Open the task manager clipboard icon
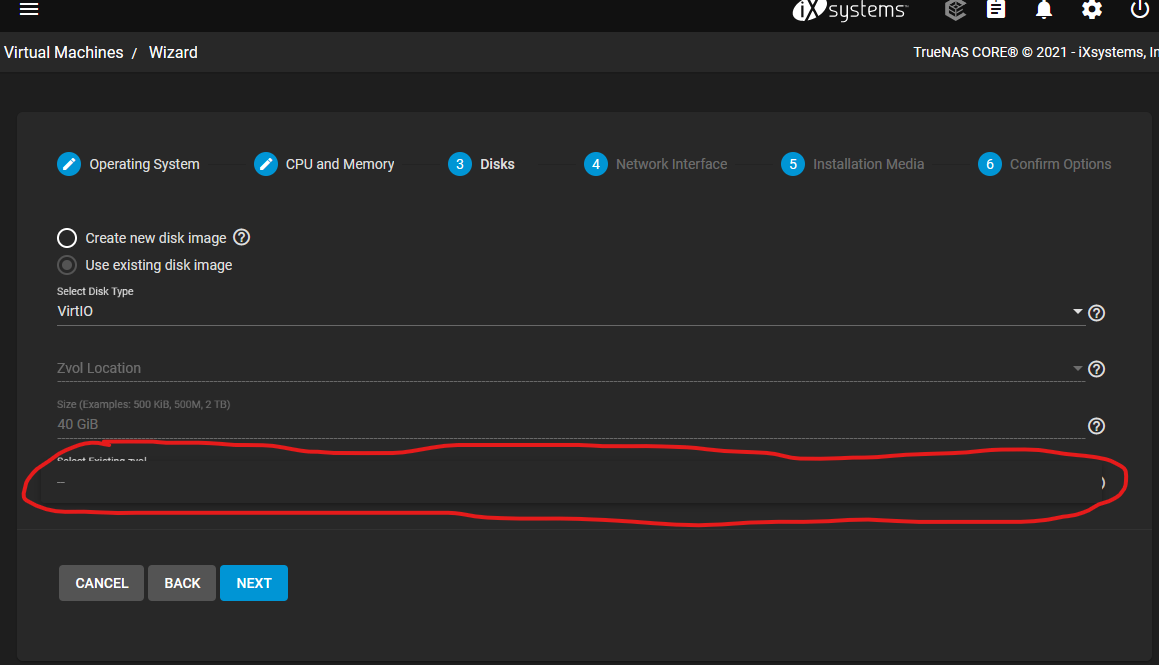Screen dimensions: 1159x665 (996, 10)
